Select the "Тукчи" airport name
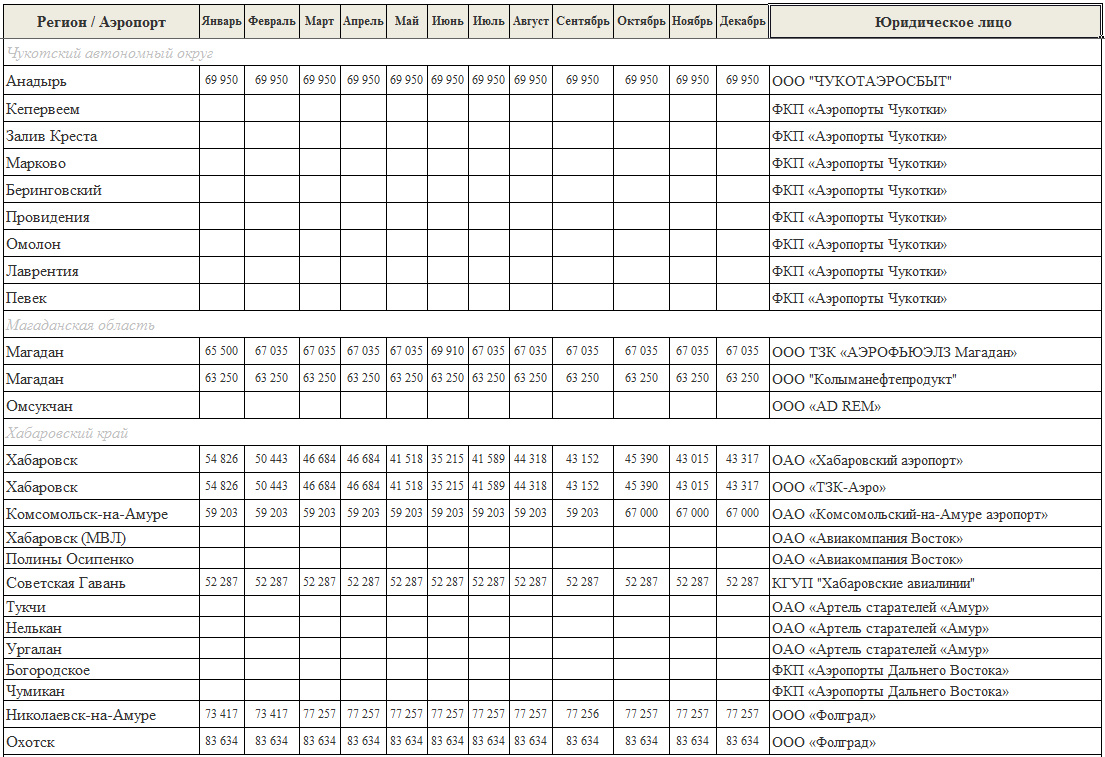The width and height of the screenshot is (1105, 757). pos(26,607)
